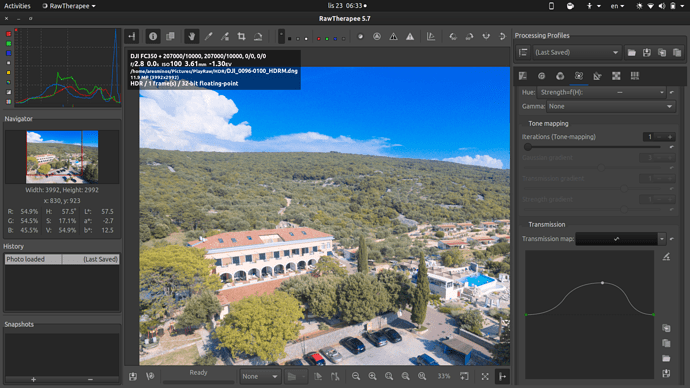Decrease Iterations (Tone-mapping) value
The image size is (690, 388).
pyautogui.click(x=659, y=137)
